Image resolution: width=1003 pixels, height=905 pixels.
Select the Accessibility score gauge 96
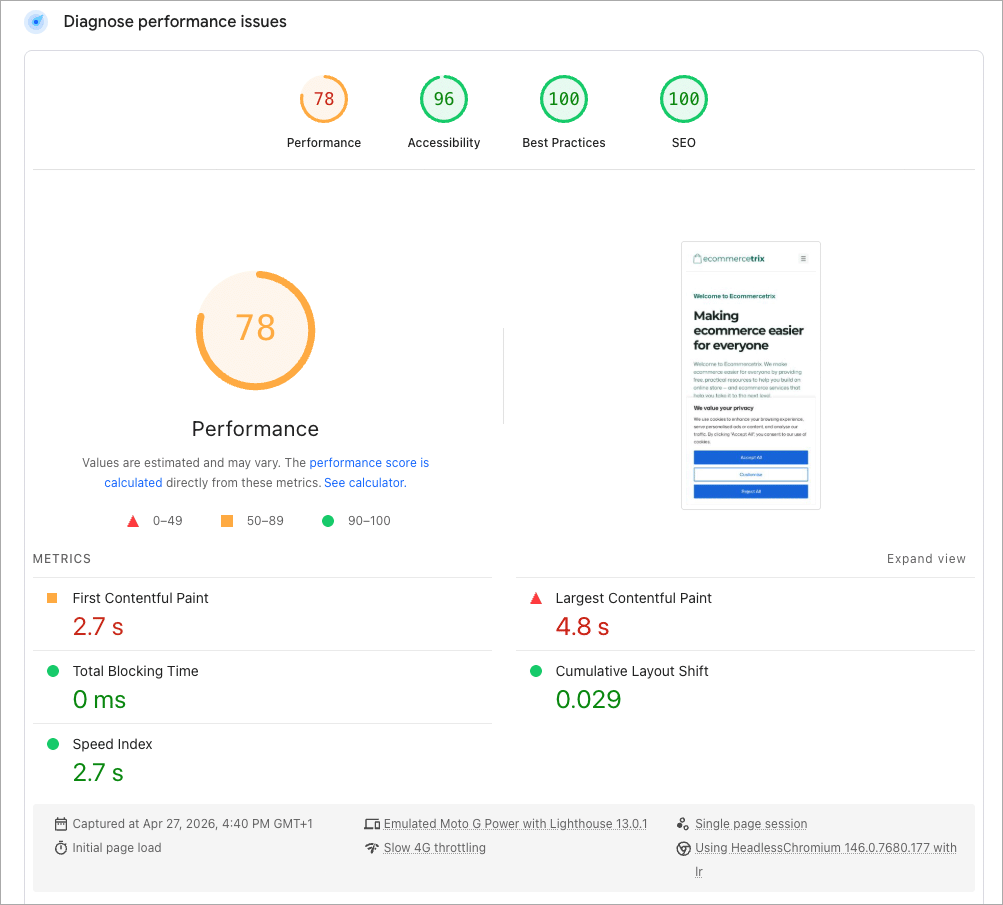[x=444, y=99]
